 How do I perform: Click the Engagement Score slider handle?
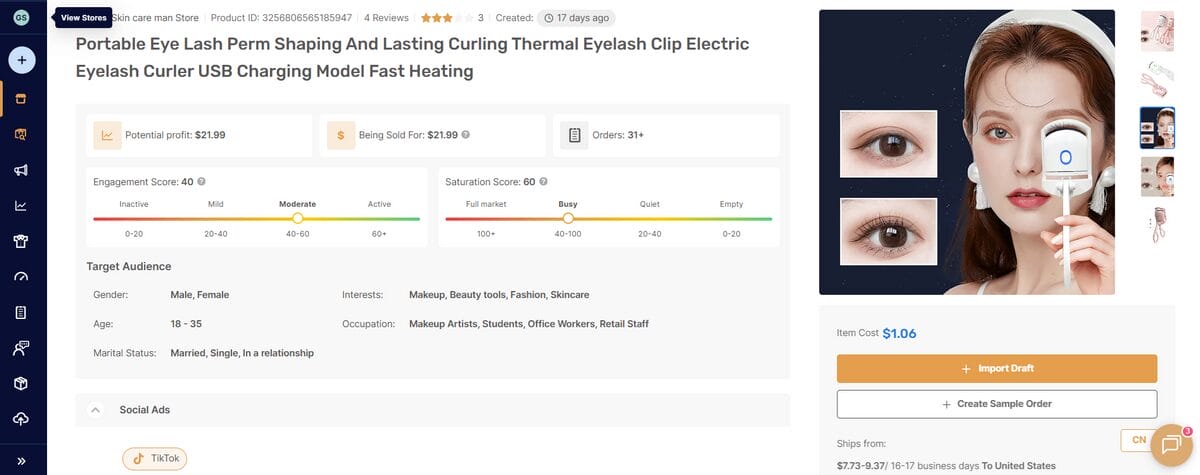click(x=297, y=218)
